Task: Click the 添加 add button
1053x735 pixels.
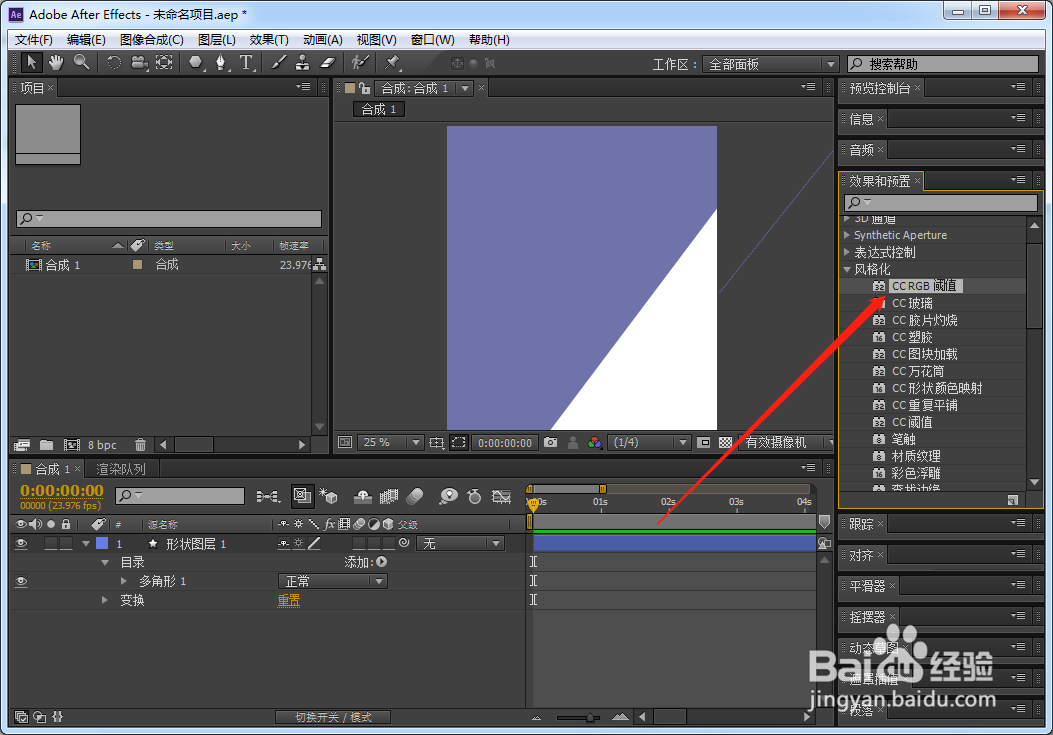Action: click(x=381, y=562)
